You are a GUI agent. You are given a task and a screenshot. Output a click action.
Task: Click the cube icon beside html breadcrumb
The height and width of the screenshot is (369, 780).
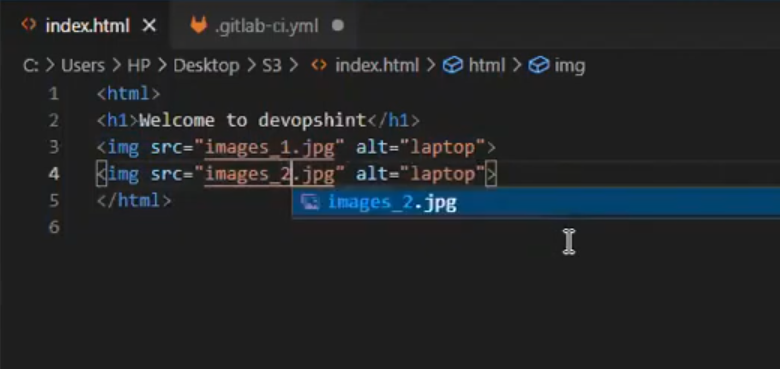click(453, 66)
